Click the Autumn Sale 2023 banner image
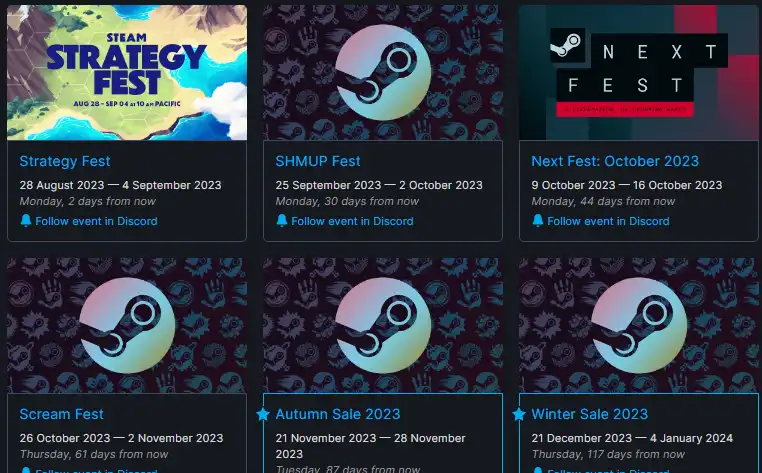This screenshot has height=473, width=762. coord(383,325)
